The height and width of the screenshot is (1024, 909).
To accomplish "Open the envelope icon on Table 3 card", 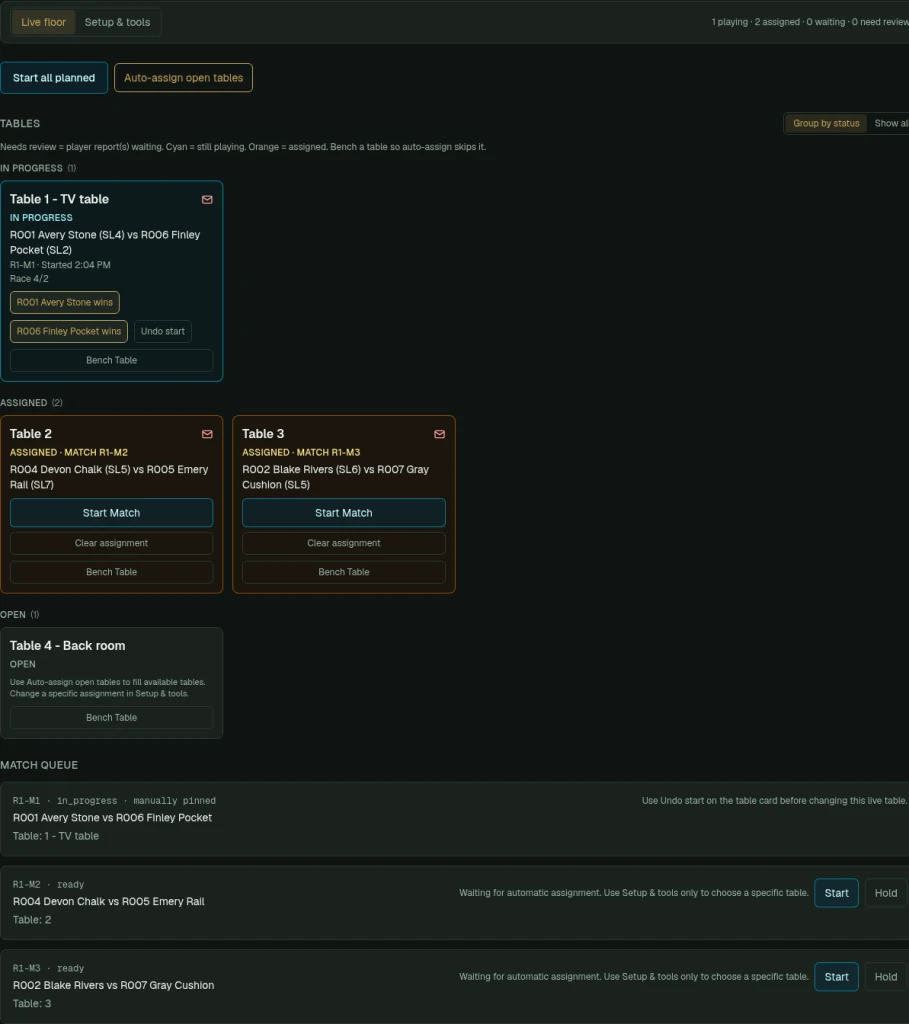I will tap(439, 434).
